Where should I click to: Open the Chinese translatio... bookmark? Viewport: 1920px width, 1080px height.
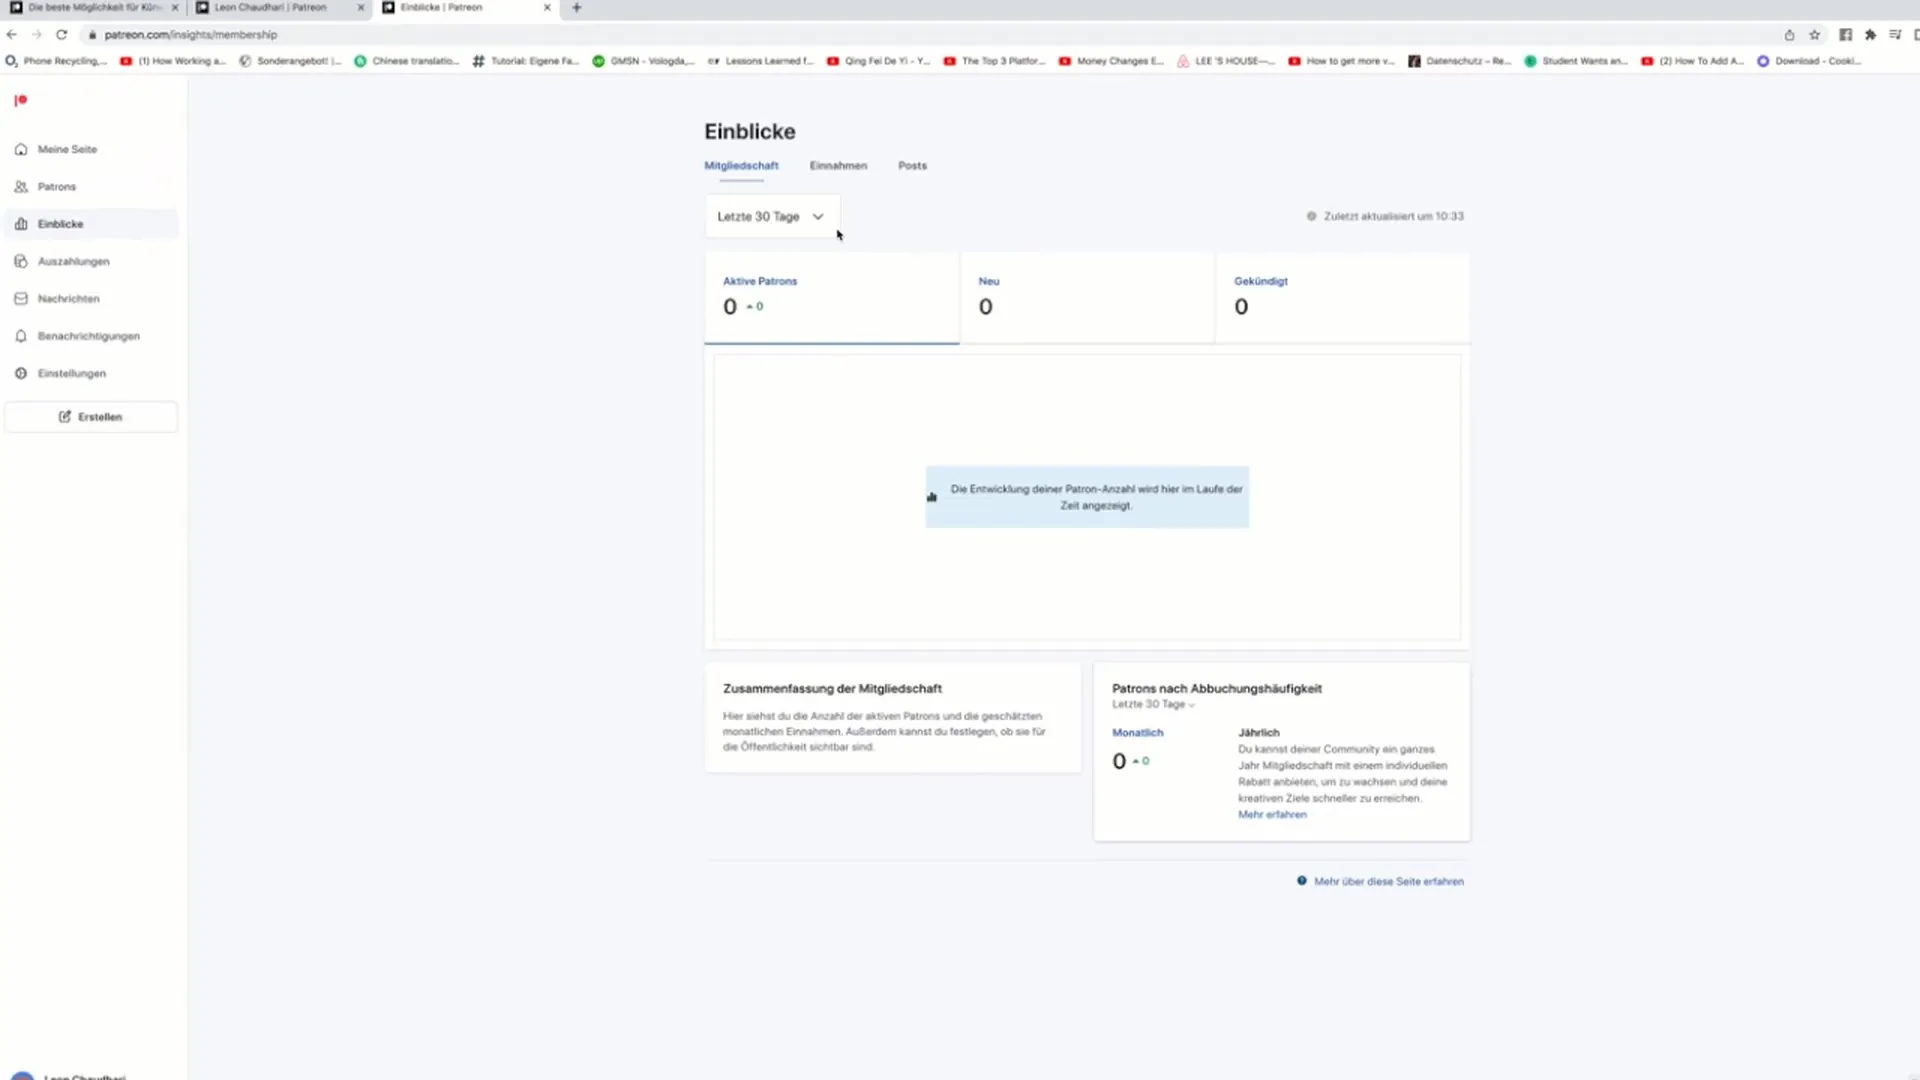pyautogui.click(x=407, y=61)
